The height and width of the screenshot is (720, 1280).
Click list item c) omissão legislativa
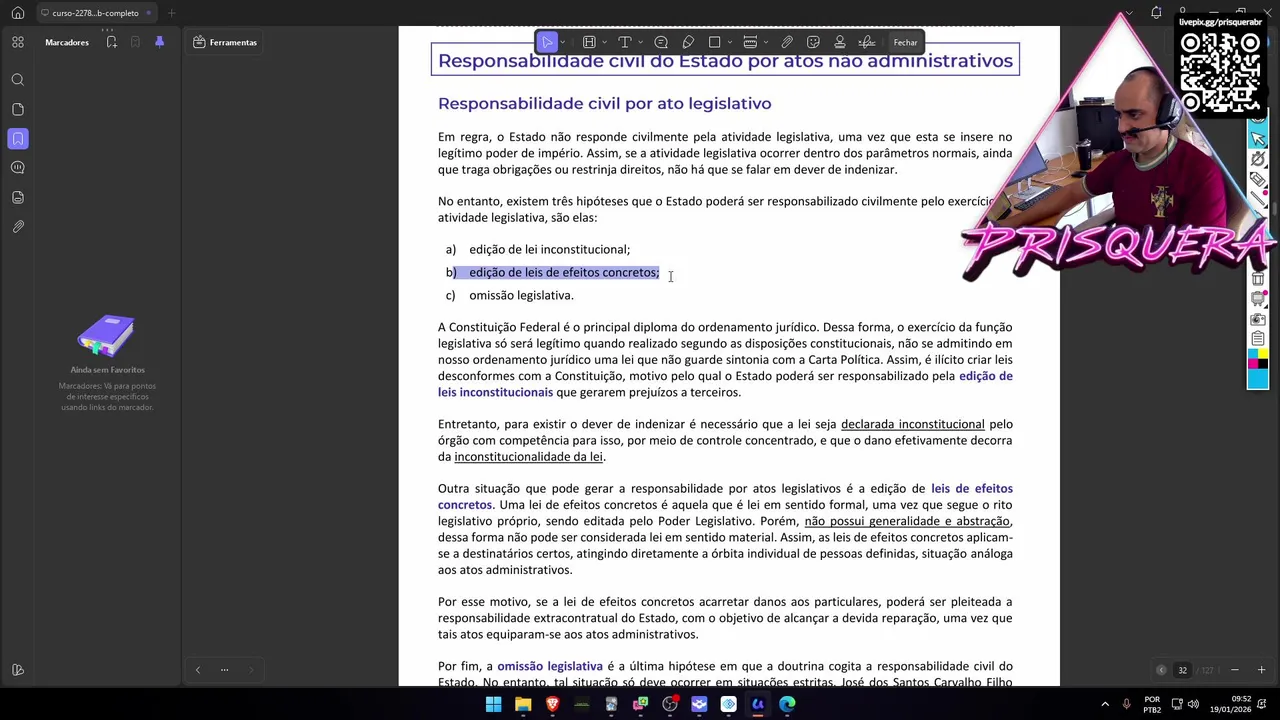[510, 295]
